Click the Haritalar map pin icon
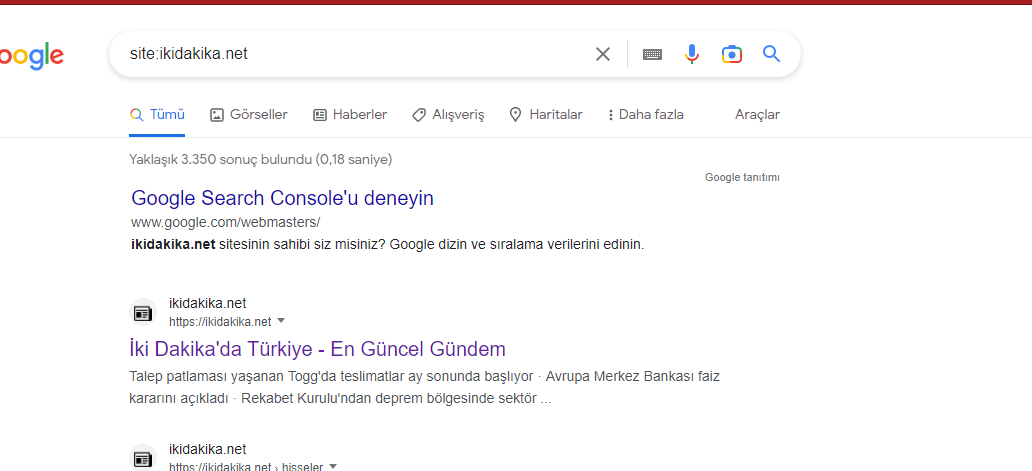The height and width of the screenshot is (471, 1032). coord(516,115)
